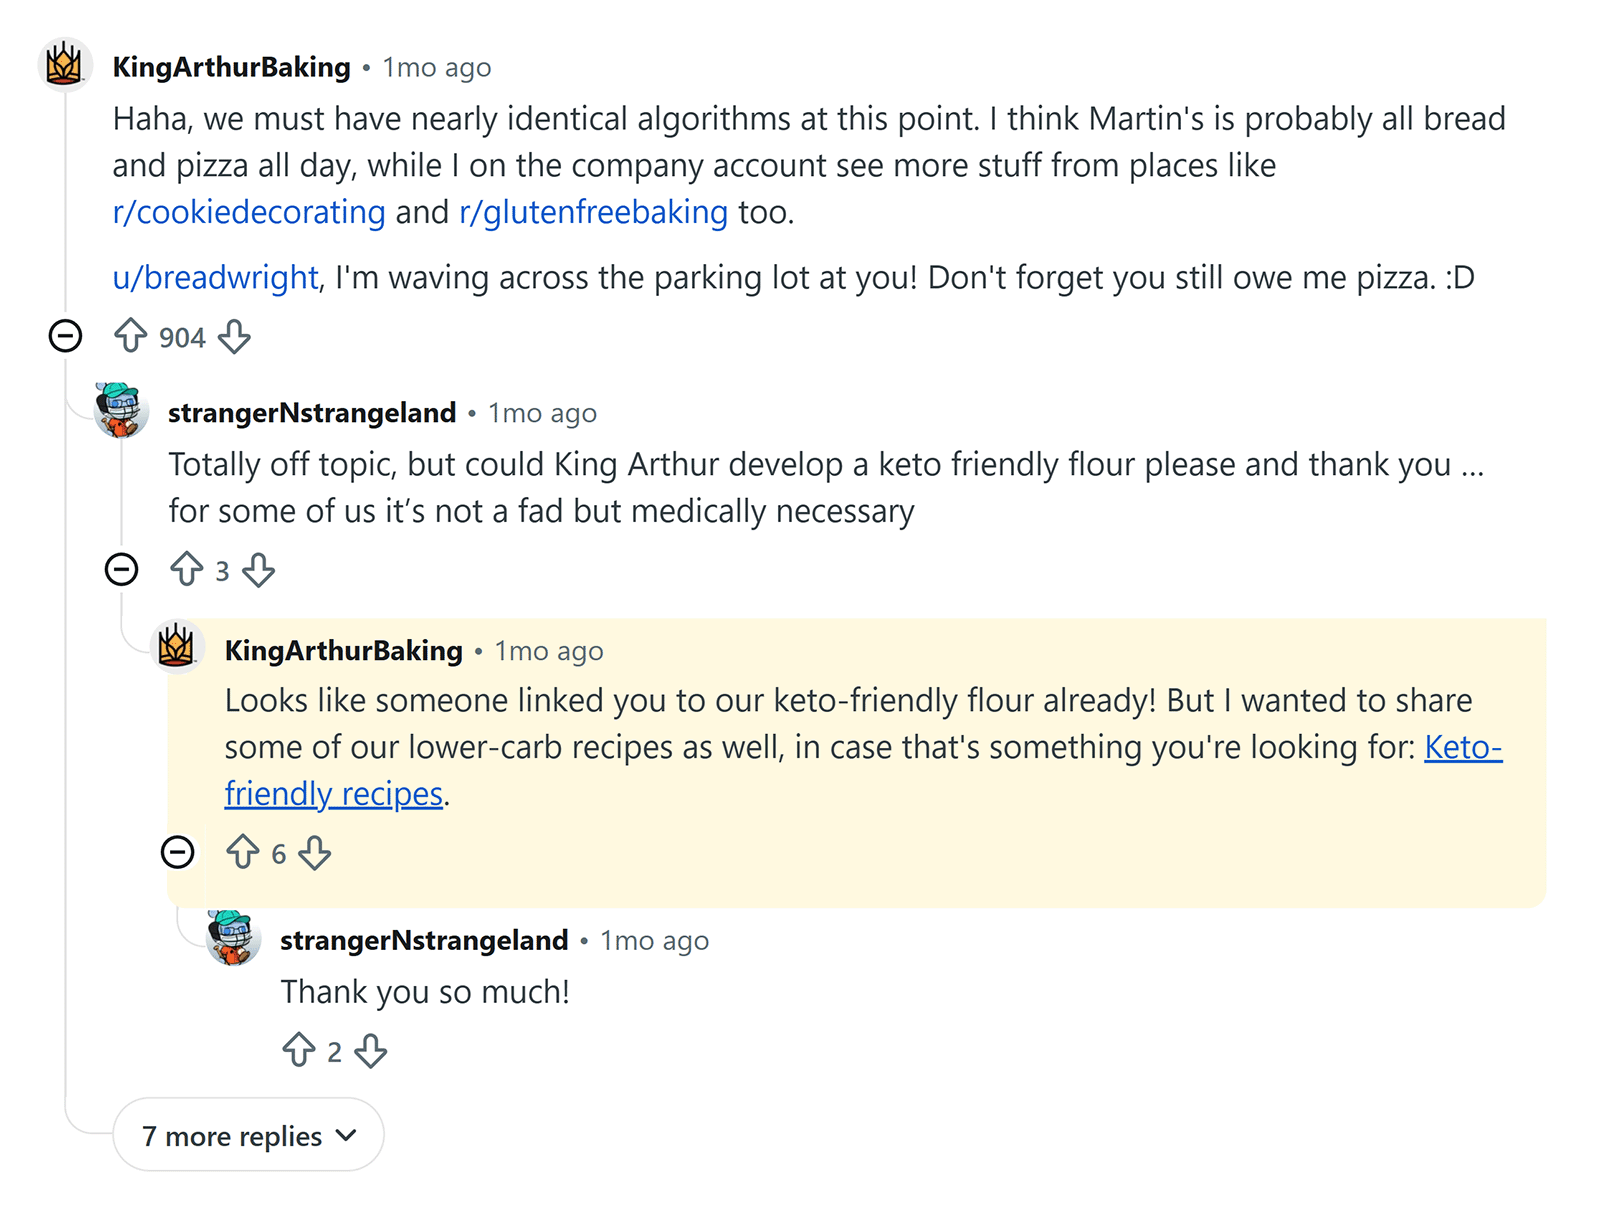The height and width of the screenshot is (1209, 1600).
Task: Open u/breadwright's user profile
Action: pyautogui.click(x=214, y=277)
